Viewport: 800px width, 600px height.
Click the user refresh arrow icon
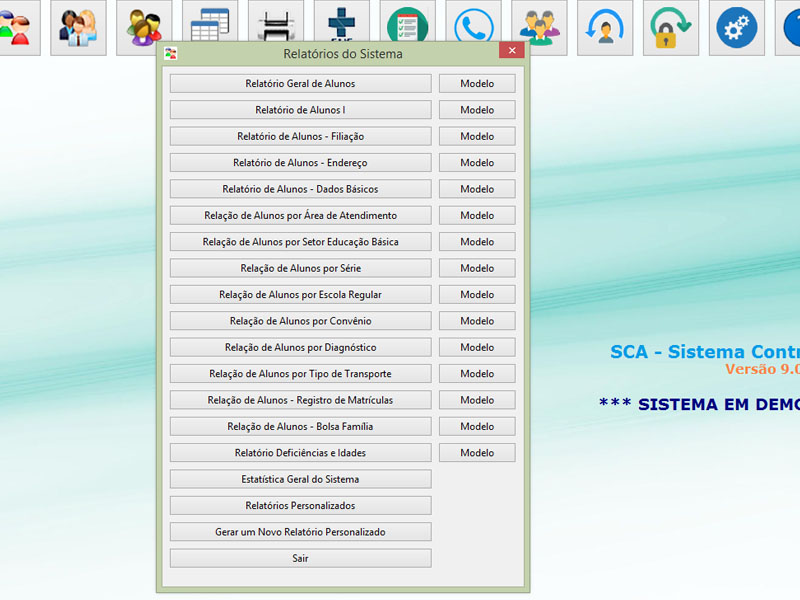coord(605,27)
